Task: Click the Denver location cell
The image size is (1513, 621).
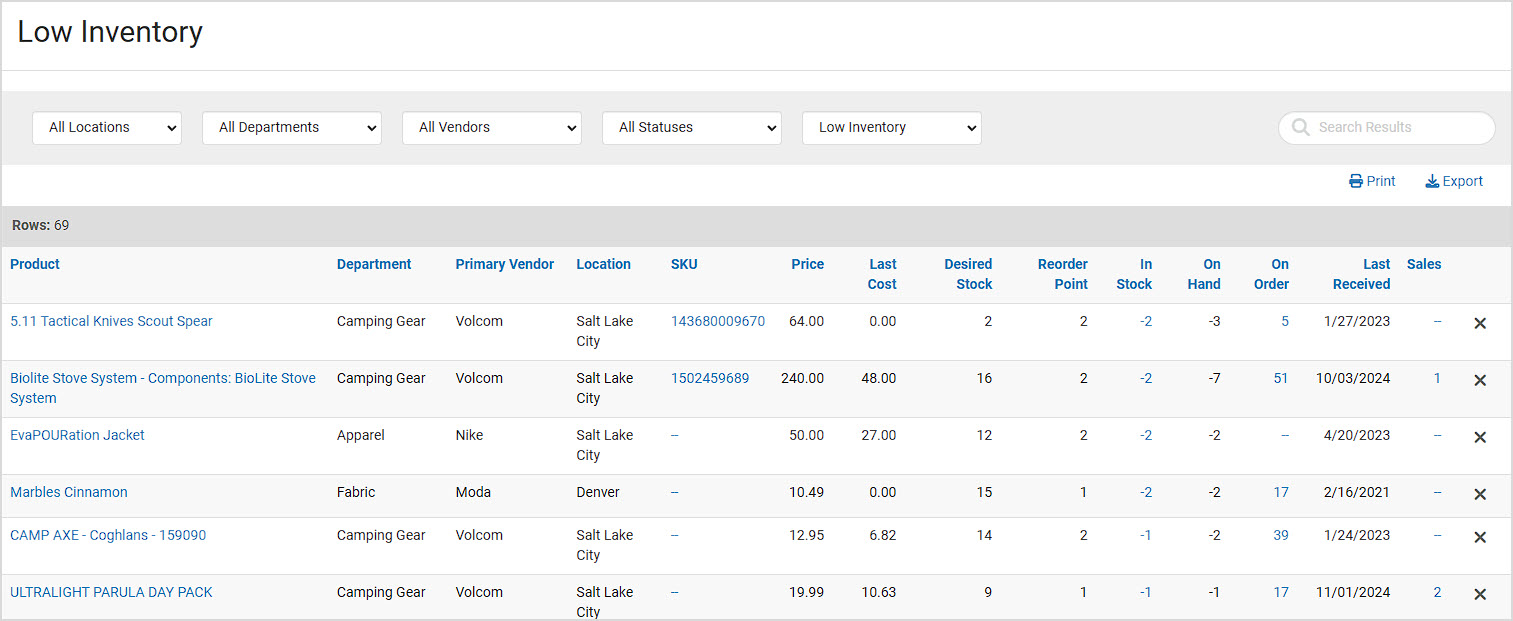Action: pyautogui.click(x=598, y=492)
